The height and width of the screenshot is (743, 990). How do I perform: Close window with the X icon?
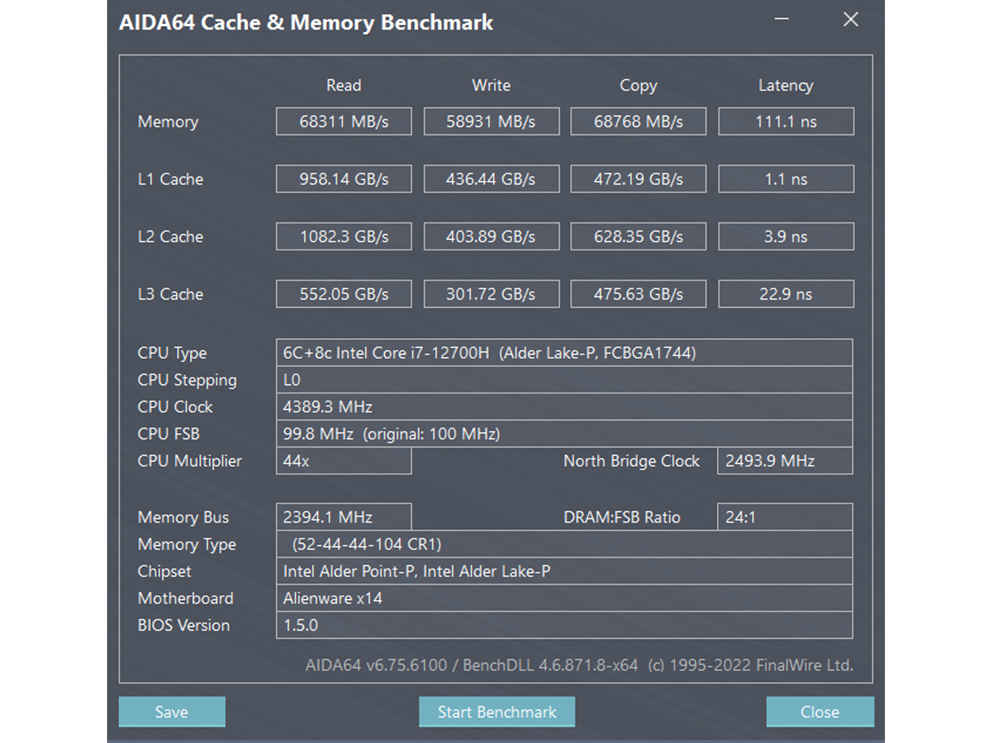click(x=850, y=20)
